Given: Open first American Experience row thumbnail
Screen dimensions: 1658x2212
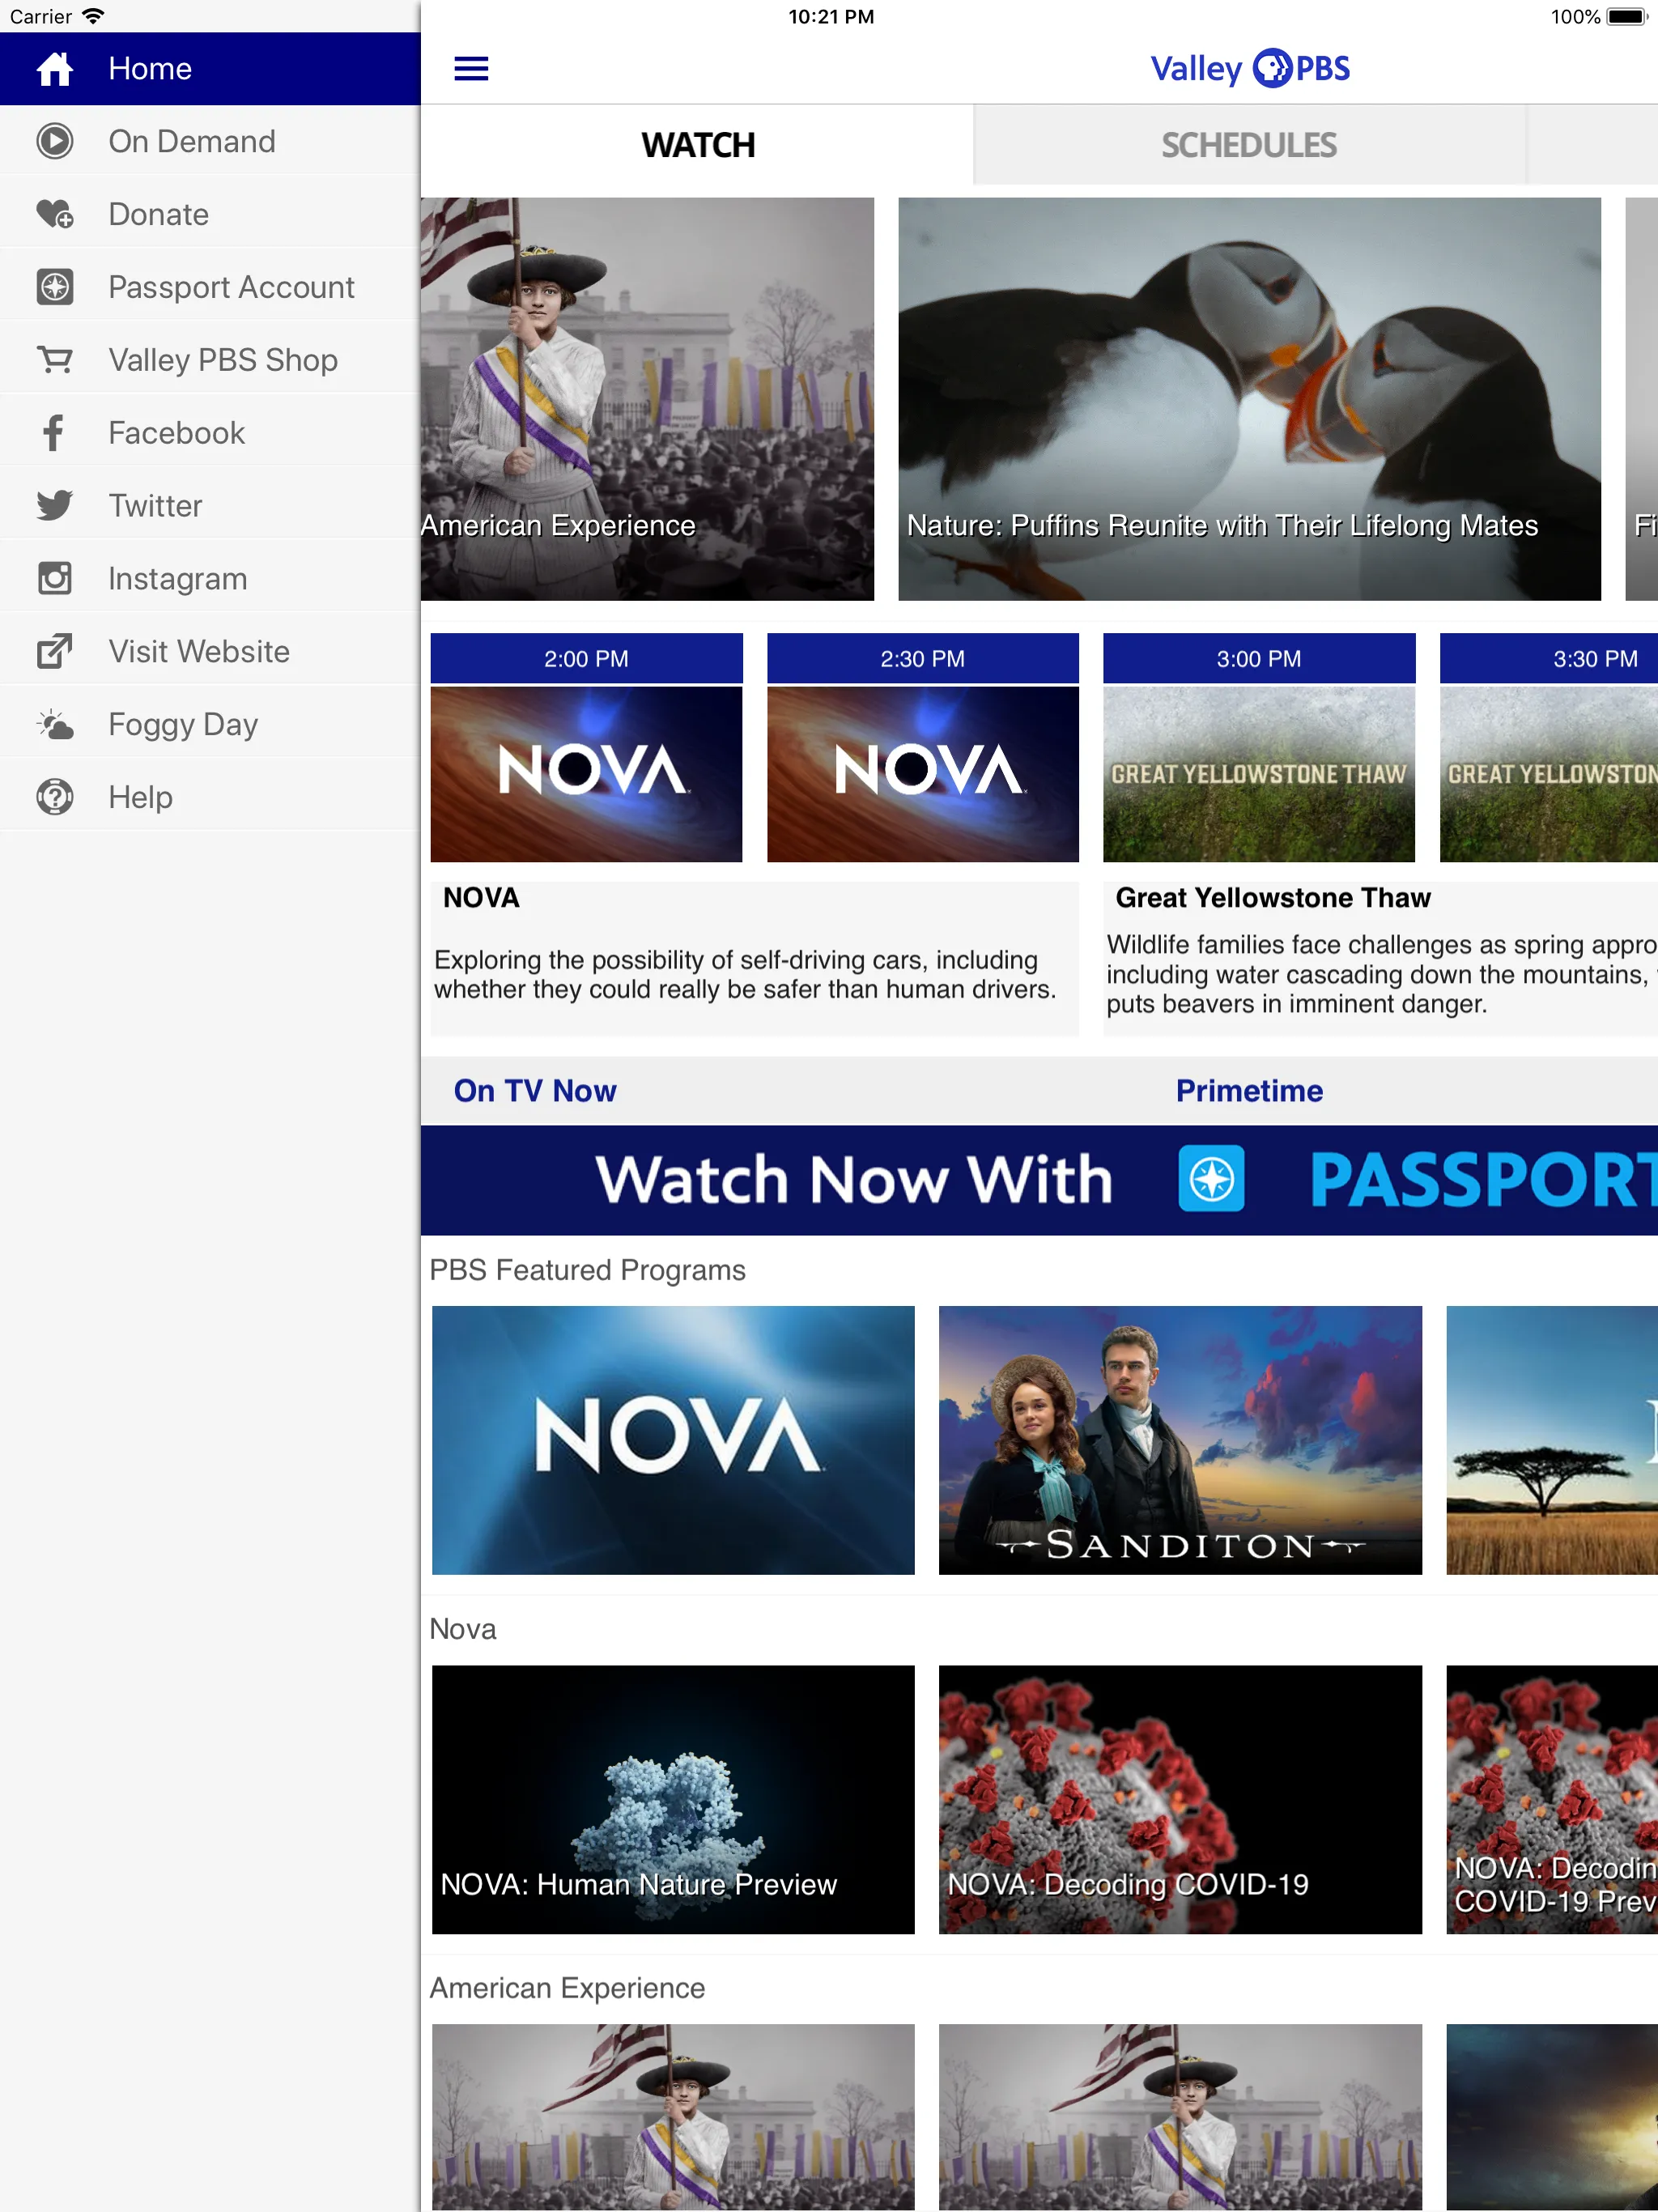Looking at the screenshot, I should click(x=673, y=2117).
